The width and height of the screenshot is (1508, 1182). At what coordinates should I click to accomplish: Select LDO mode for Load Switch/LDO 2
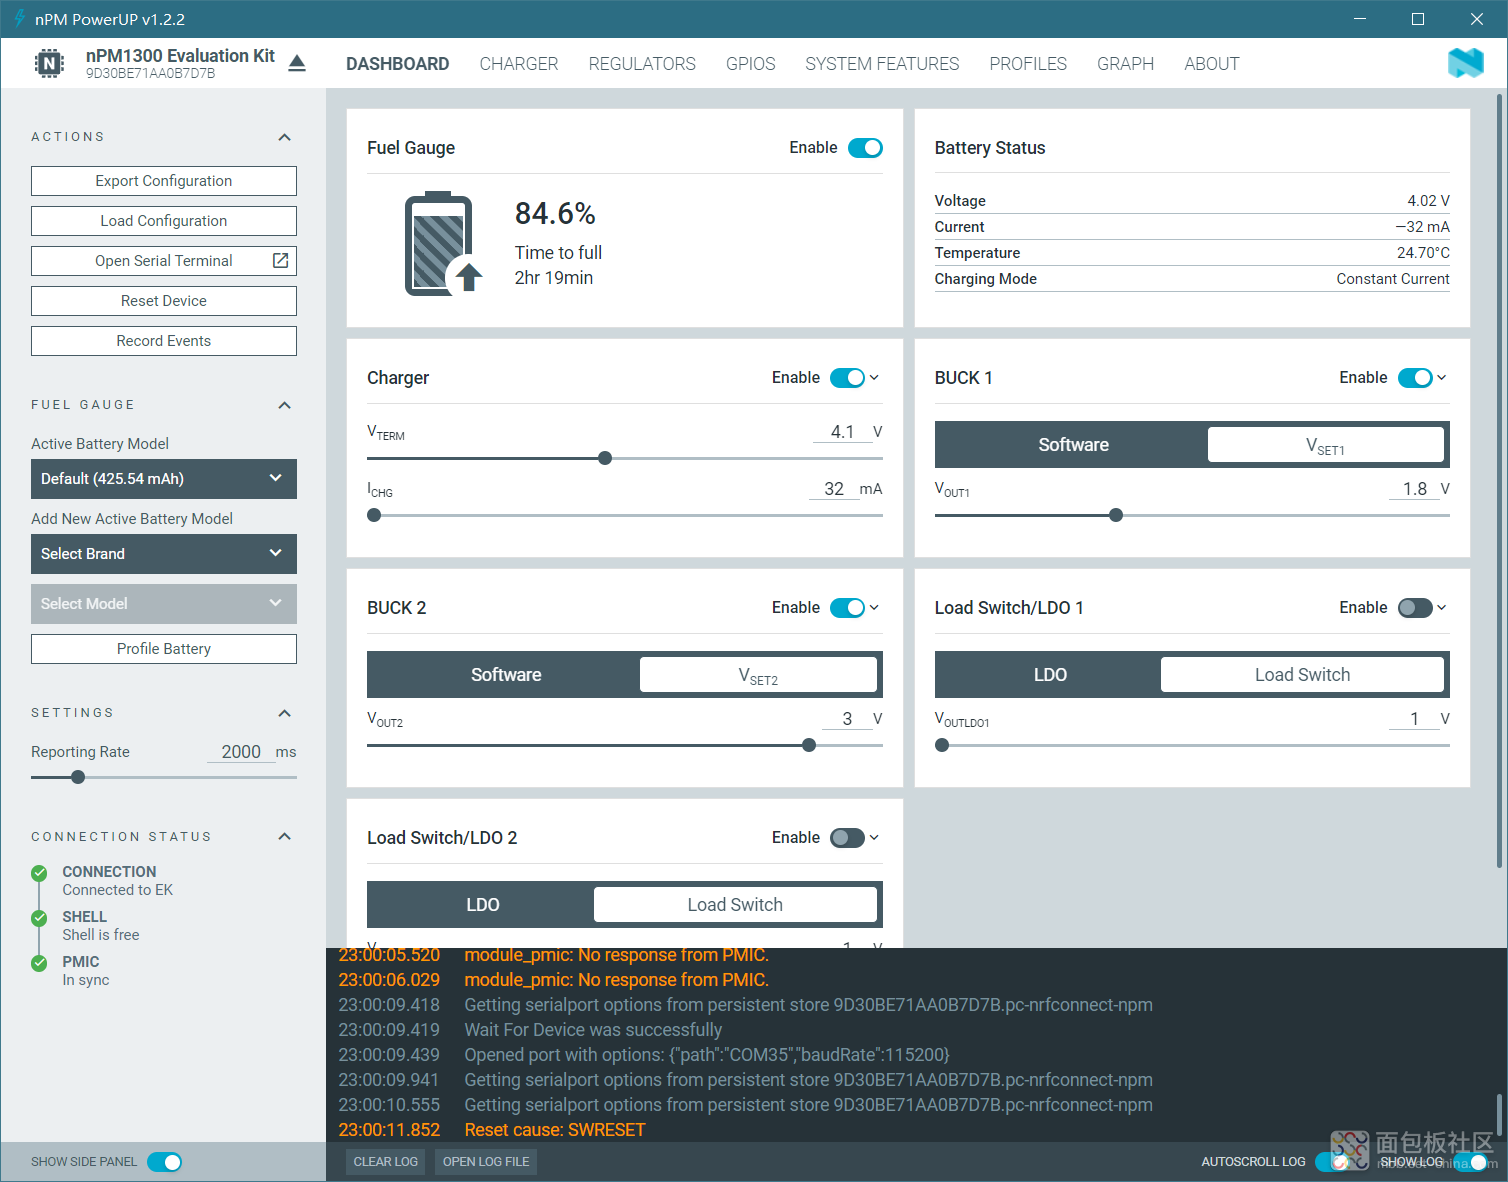[x=482, y=905]
